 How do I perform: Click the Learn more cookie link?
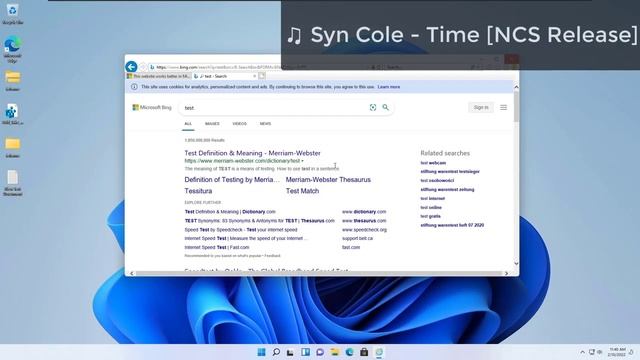(389, 87)
